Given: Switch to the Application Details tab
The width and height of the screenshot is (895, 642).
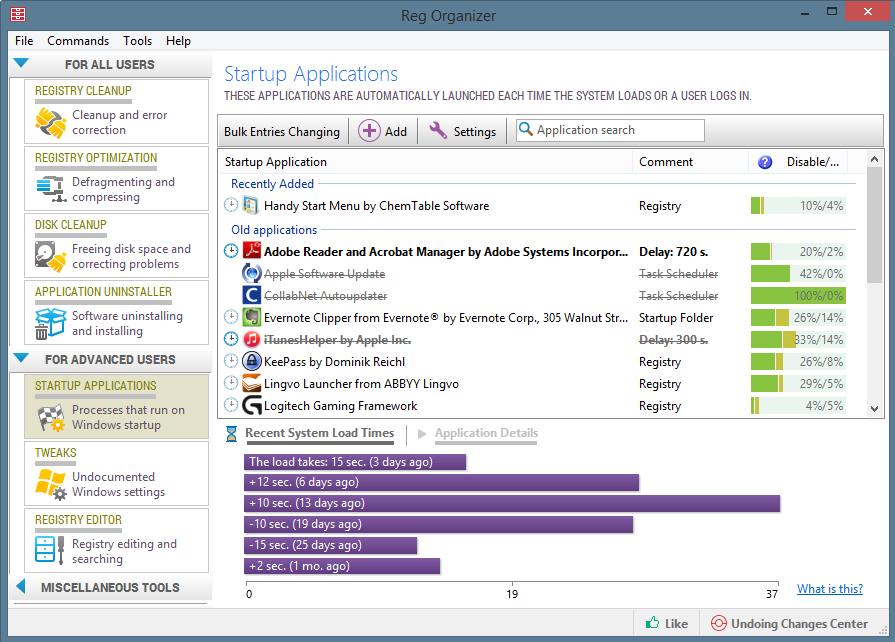Looking at the screenshot, I should coord(486,433).
